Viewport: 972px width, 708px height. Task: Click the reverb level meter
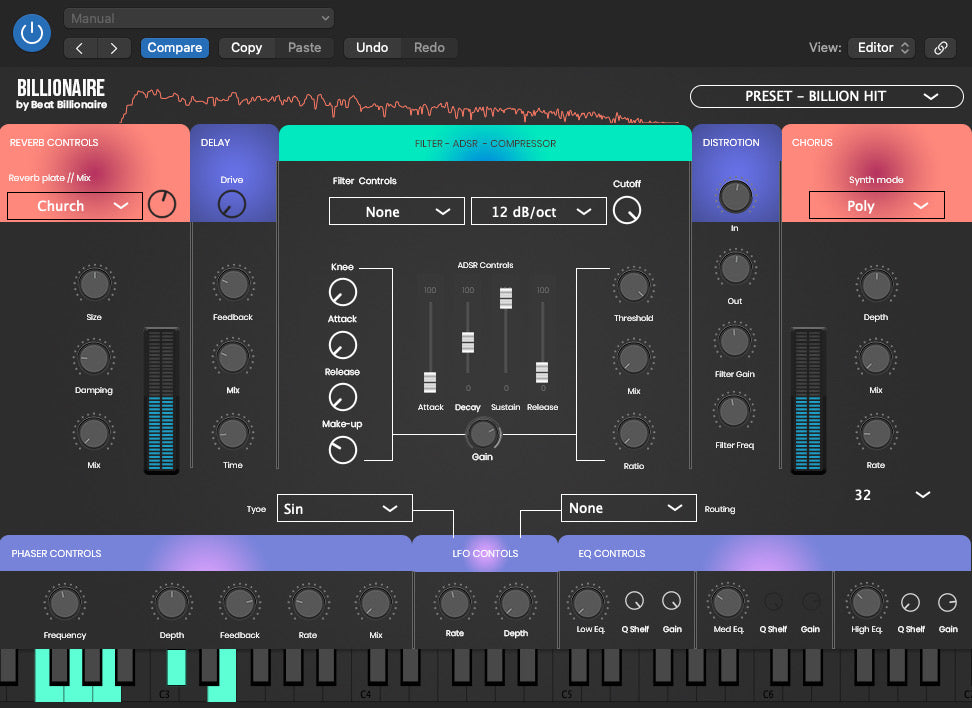click(161, 400)
